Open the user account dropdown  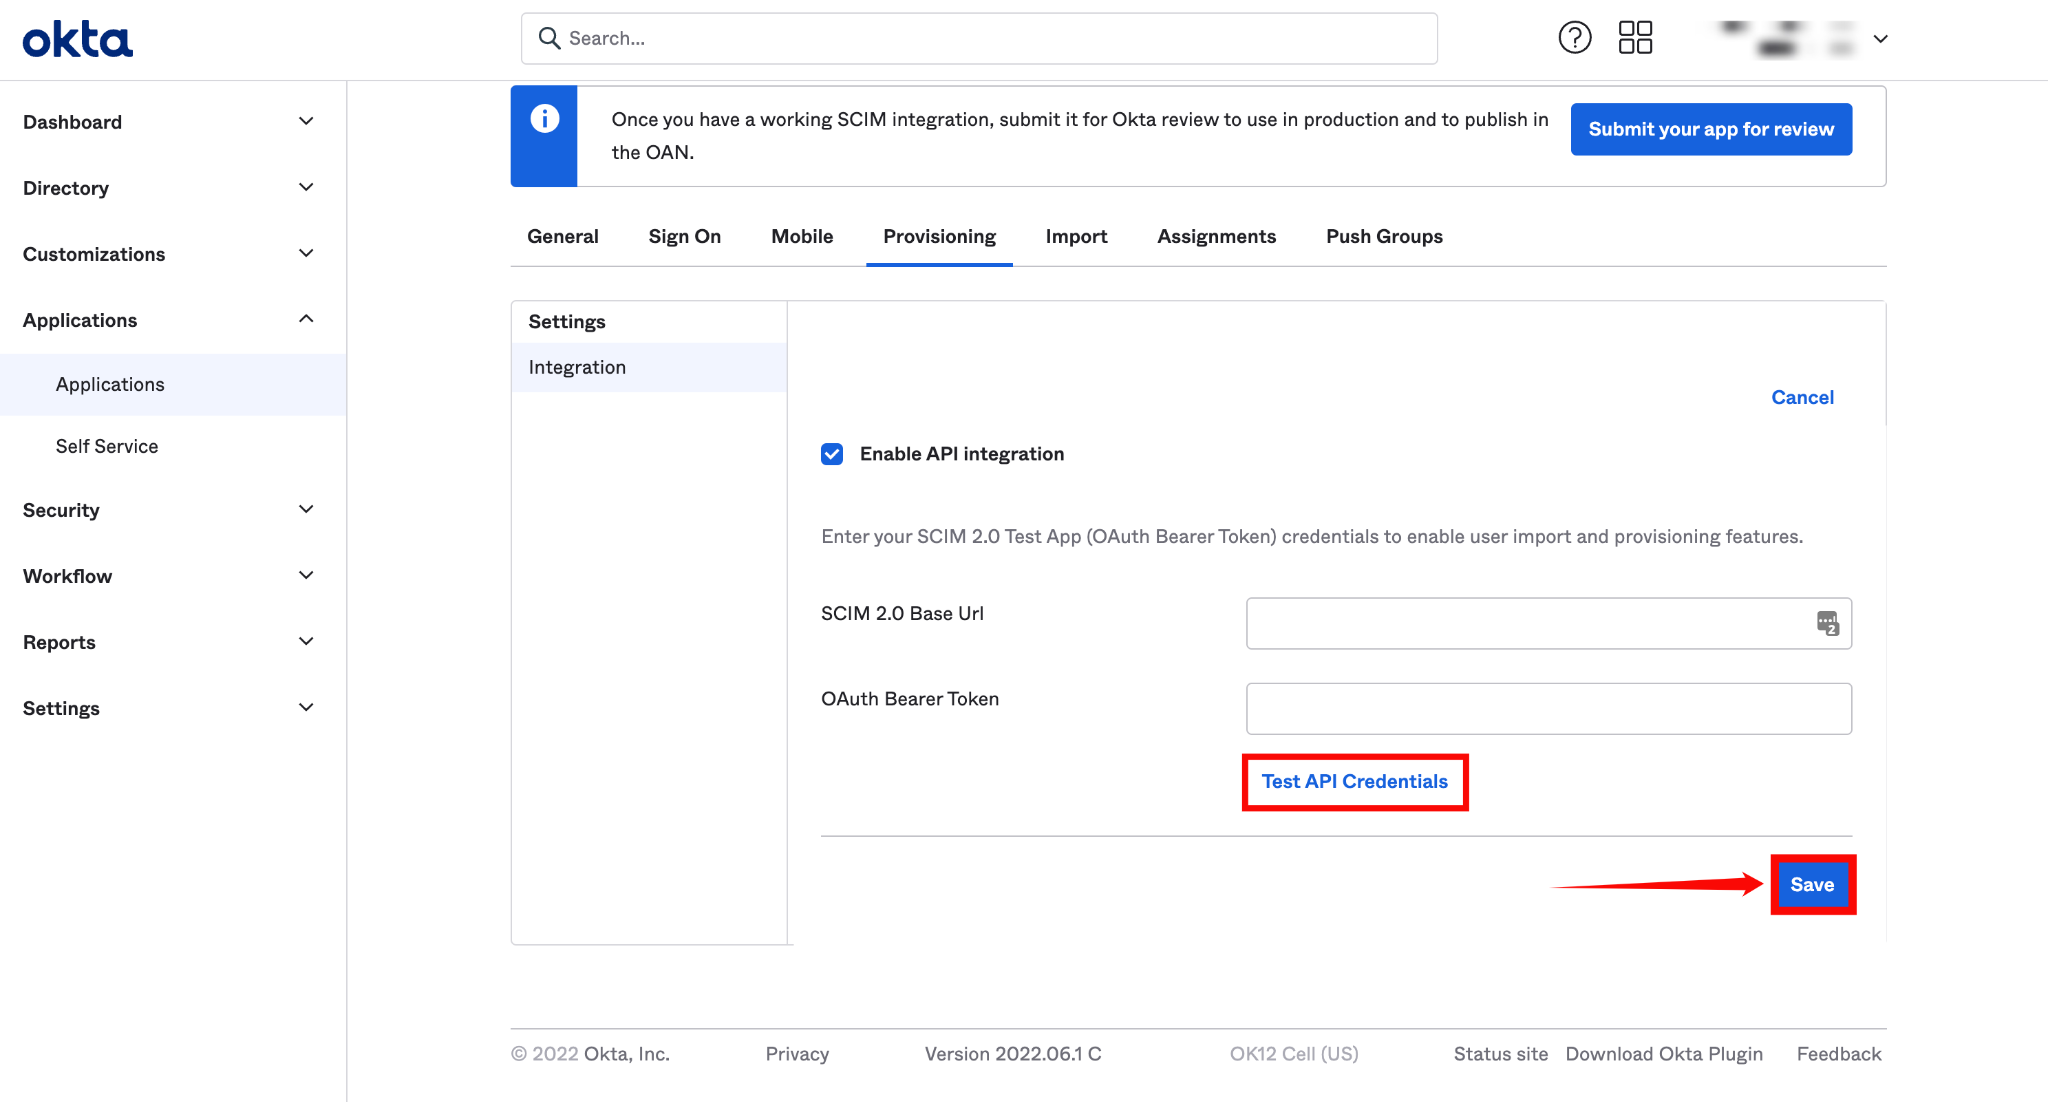point(1880,39)
